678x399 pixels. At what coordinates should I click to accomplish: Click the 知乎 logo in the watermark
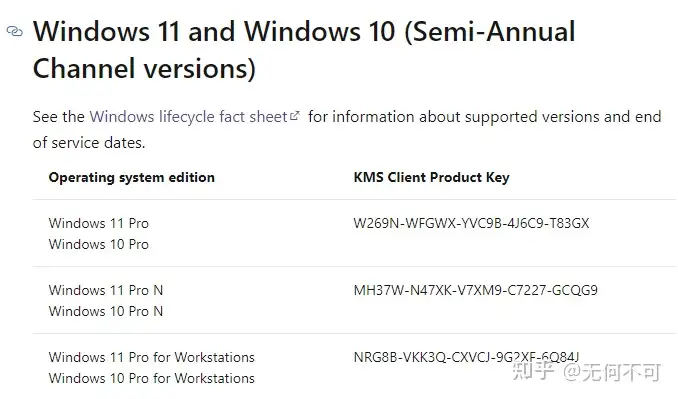[x=533, y=371]
